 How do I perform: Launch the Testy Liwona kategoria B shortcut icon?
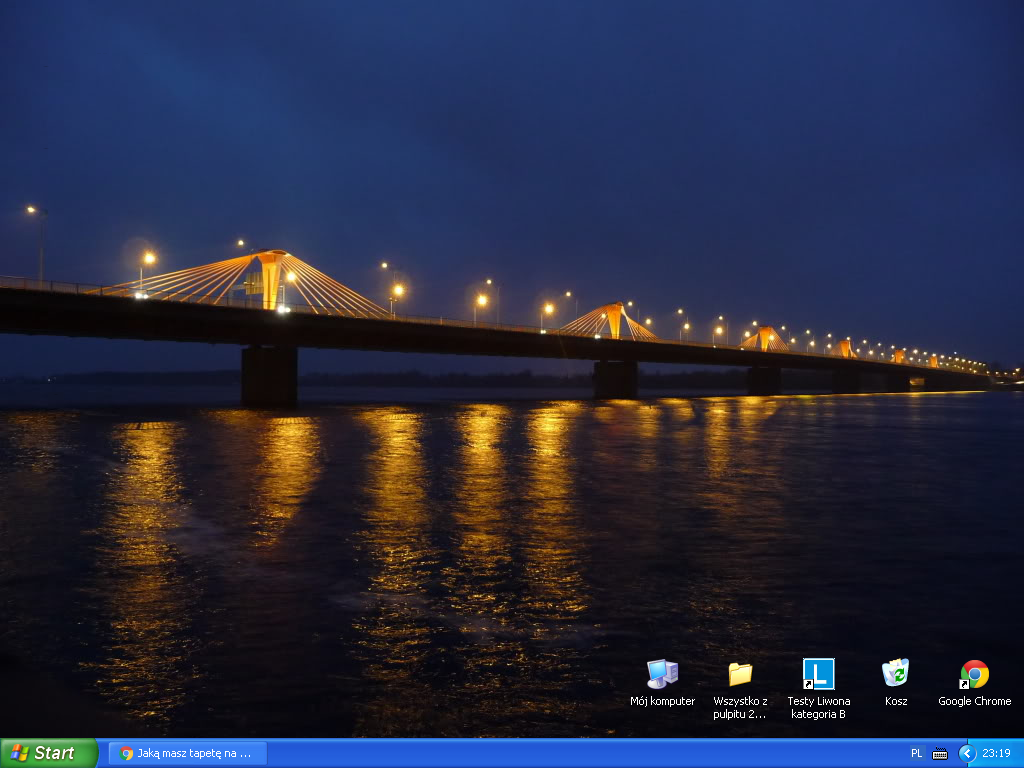(x=818, y=674)
